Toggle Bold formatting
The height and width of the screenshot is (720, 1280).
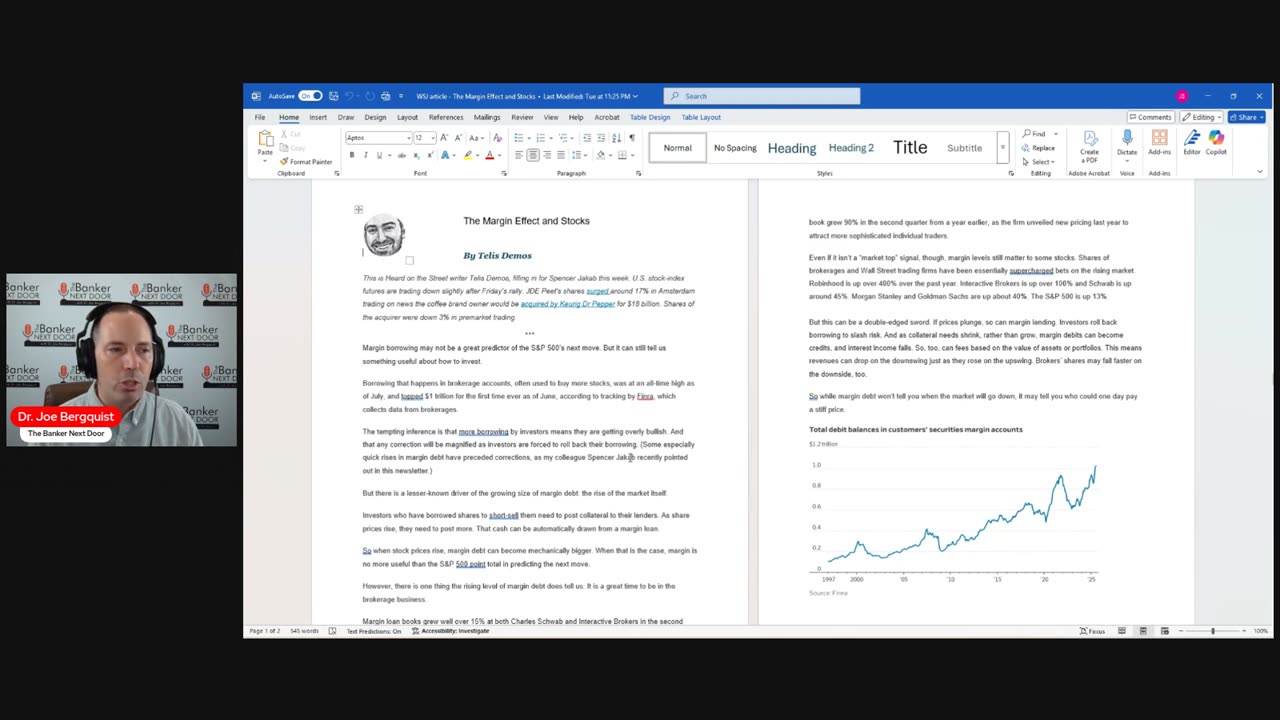(x=351, y=155)
